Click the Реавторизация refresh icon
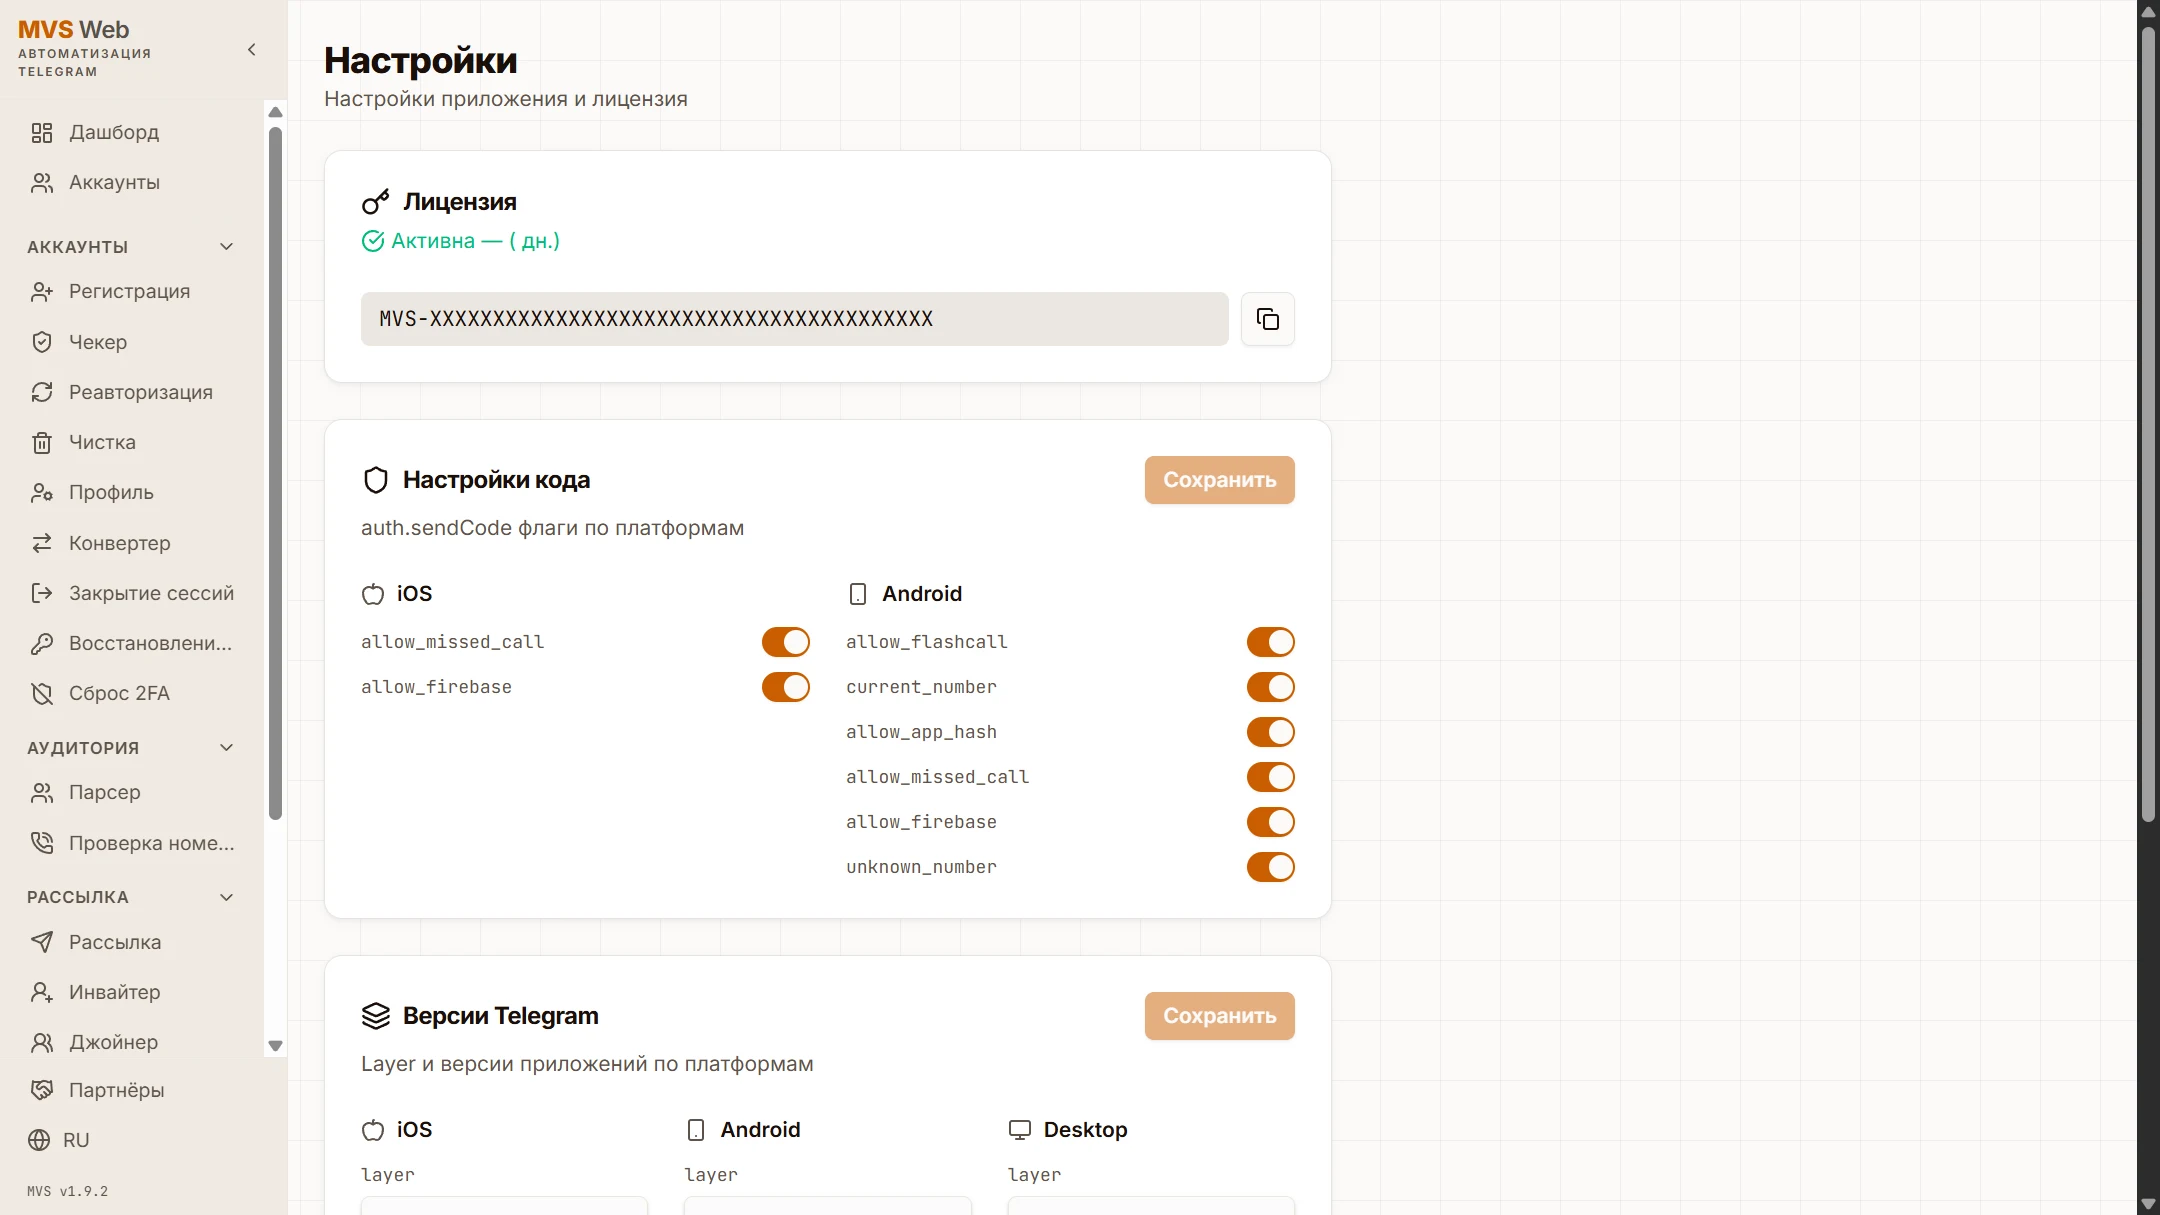Image resolution: width=2160 pixels, height=1215 pixels. point(42,392)
